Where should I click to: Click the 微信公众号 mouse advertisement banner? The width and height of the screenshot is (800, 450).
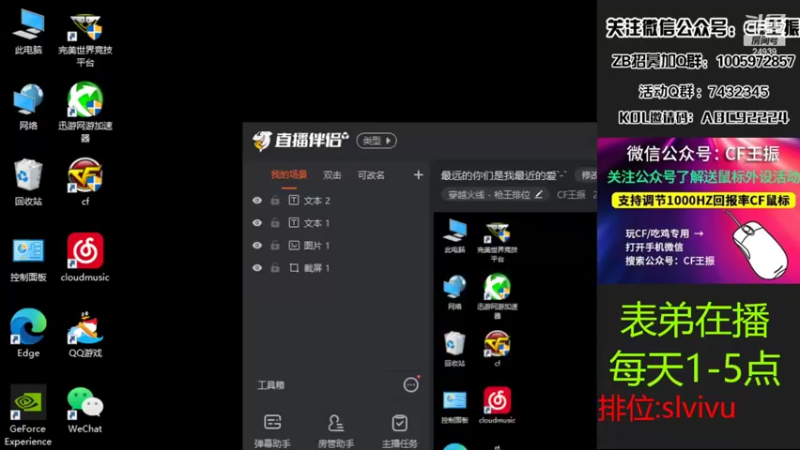click(698, 211)
